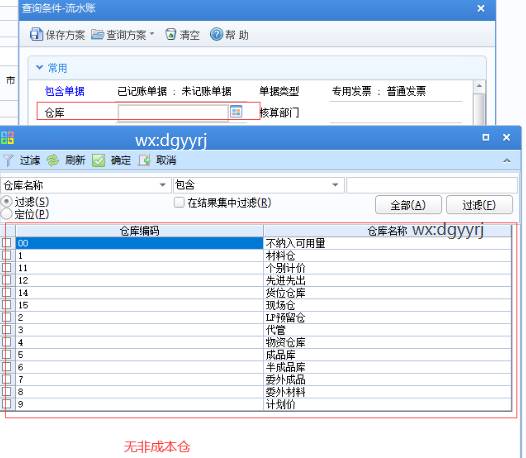Open the 查询方案 dropdown arrow
The height and width of the screenshot is (458, 526).
pos(152,34)
